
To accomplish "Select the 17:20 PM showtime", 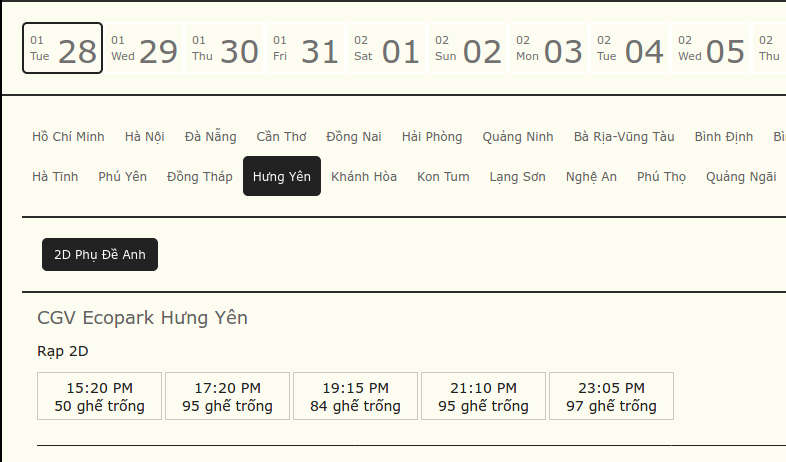I will click(x=227, y=396).
